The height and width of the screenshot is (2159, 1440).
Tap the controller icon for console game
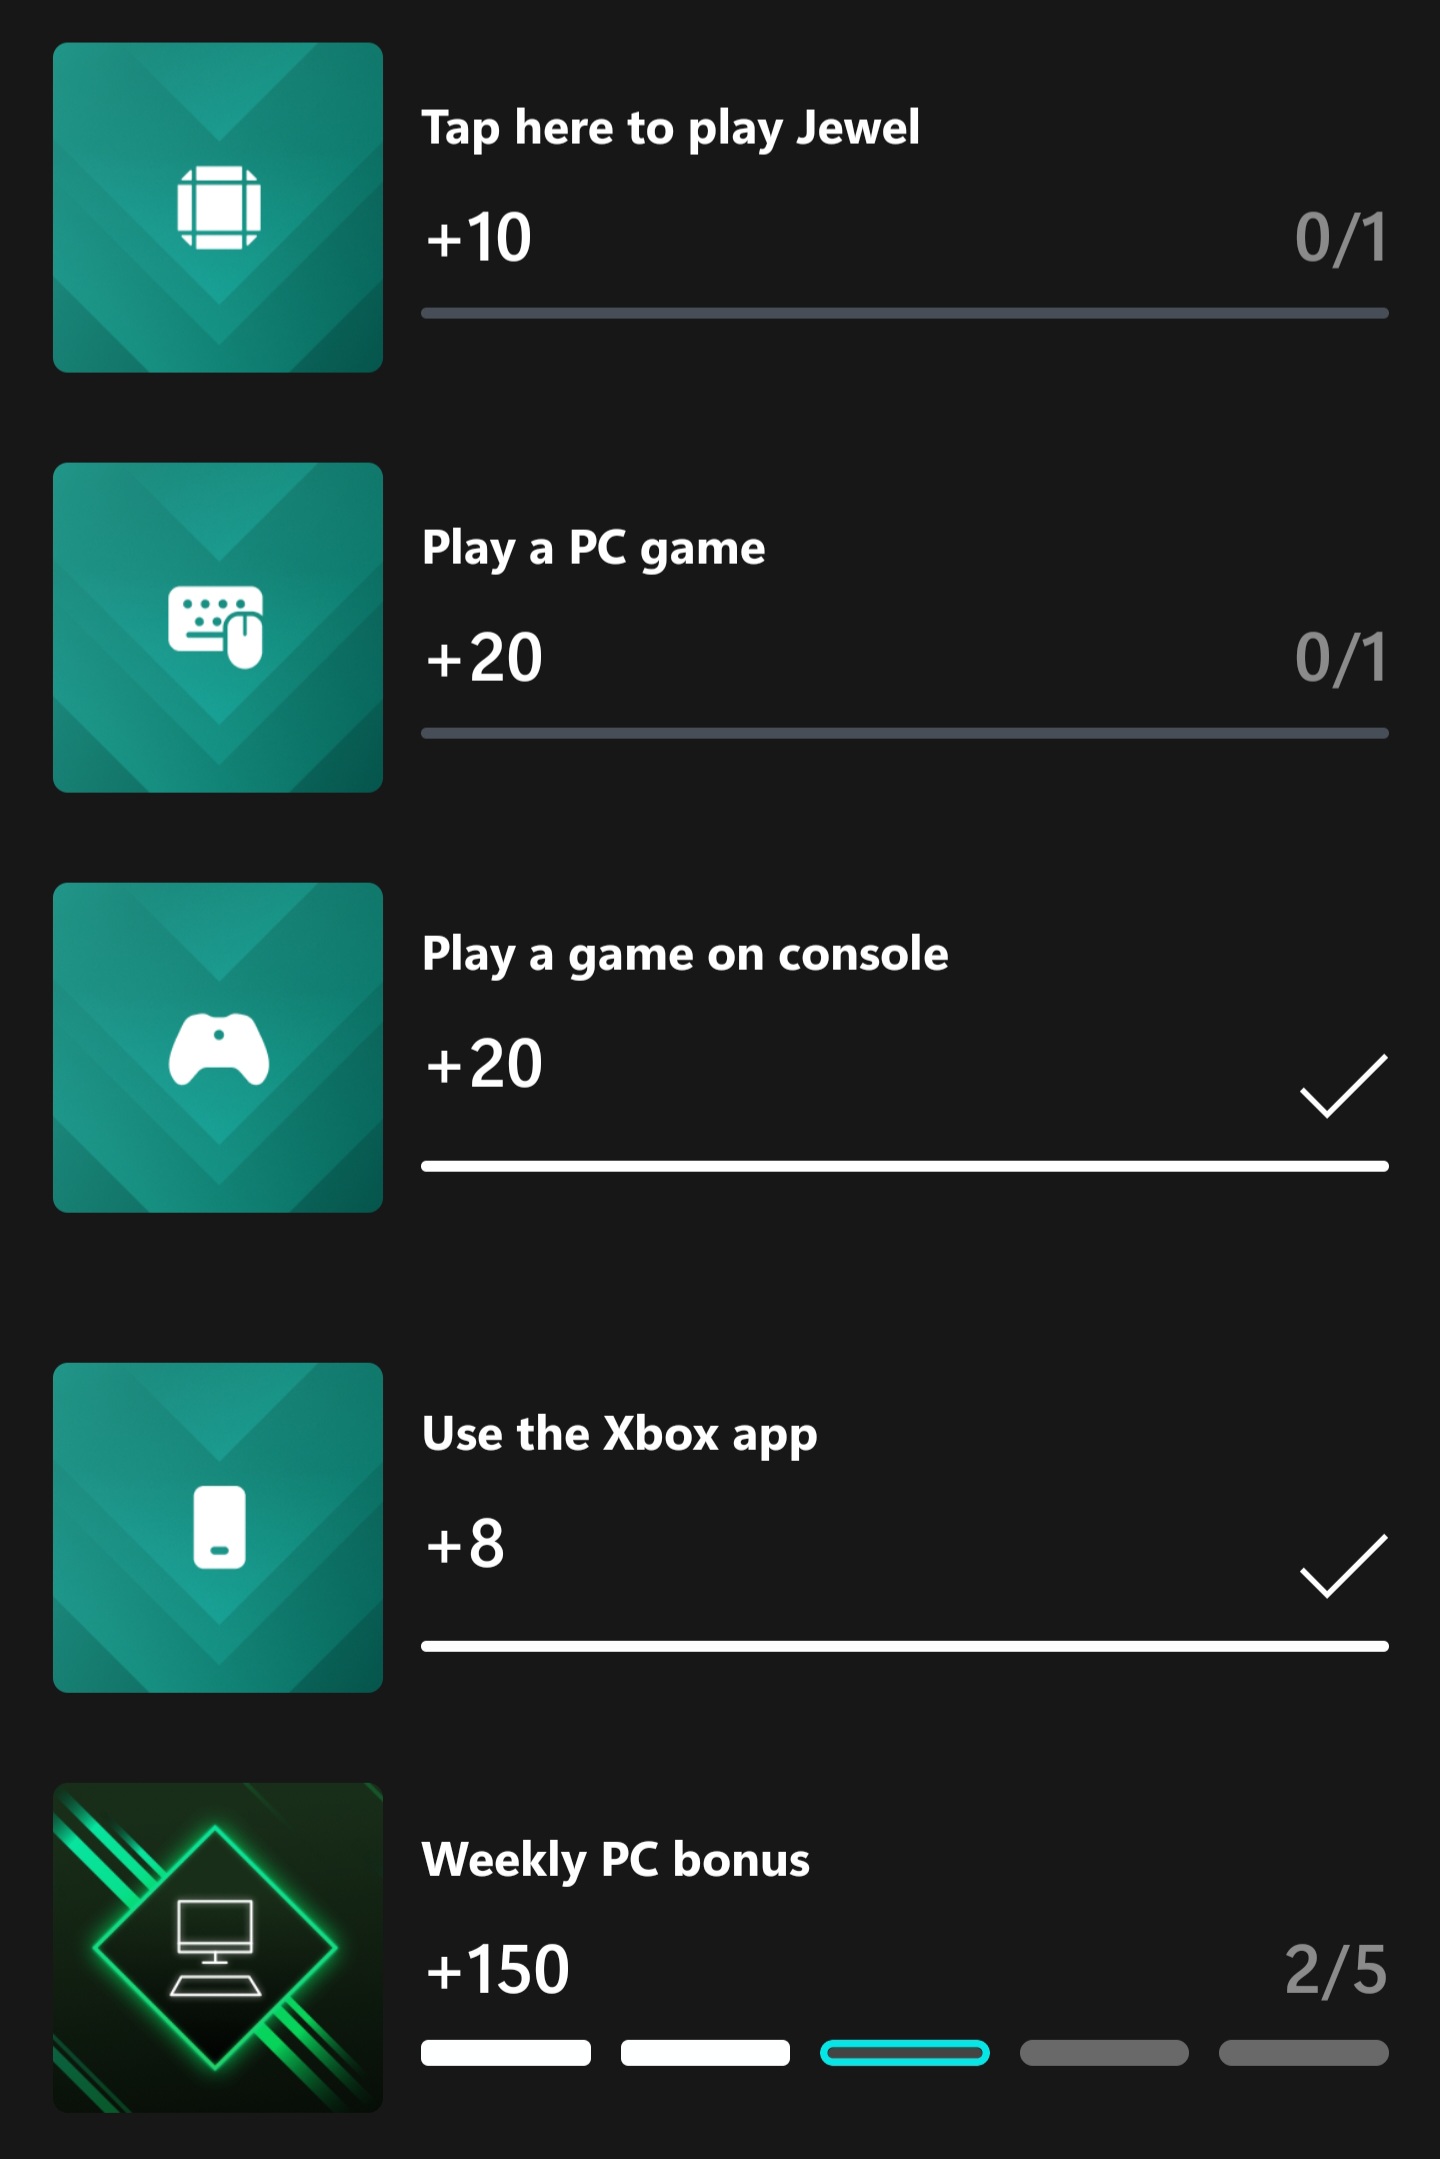pyautogui.click(x=218, y=1047)
